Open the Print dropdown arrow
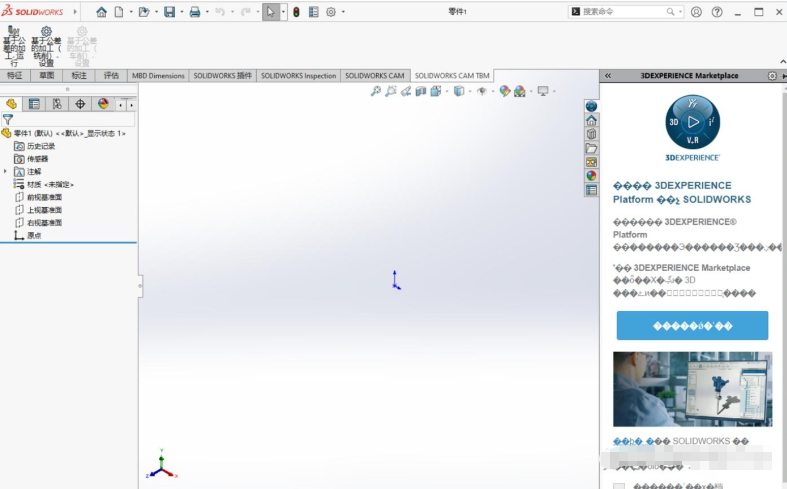Image resolution: width=787 pixels, height=489 pixels. coord(207,12)
